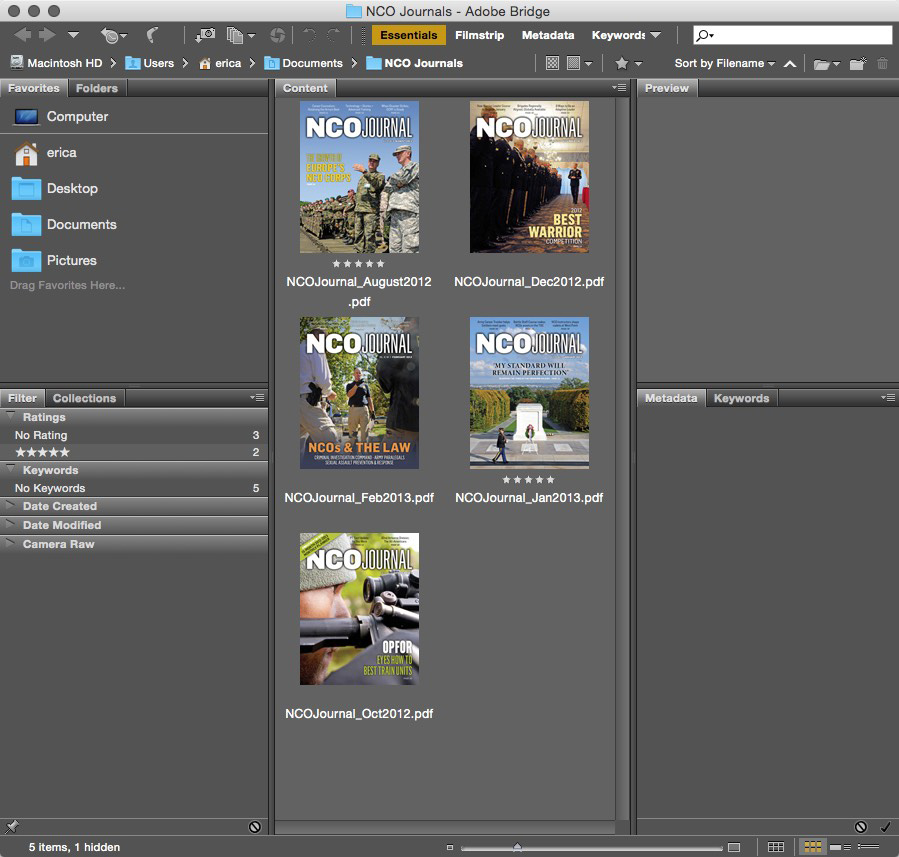Expand the Date Created filter section
This screenshot has width=899, height=857.
pos(59,506)
